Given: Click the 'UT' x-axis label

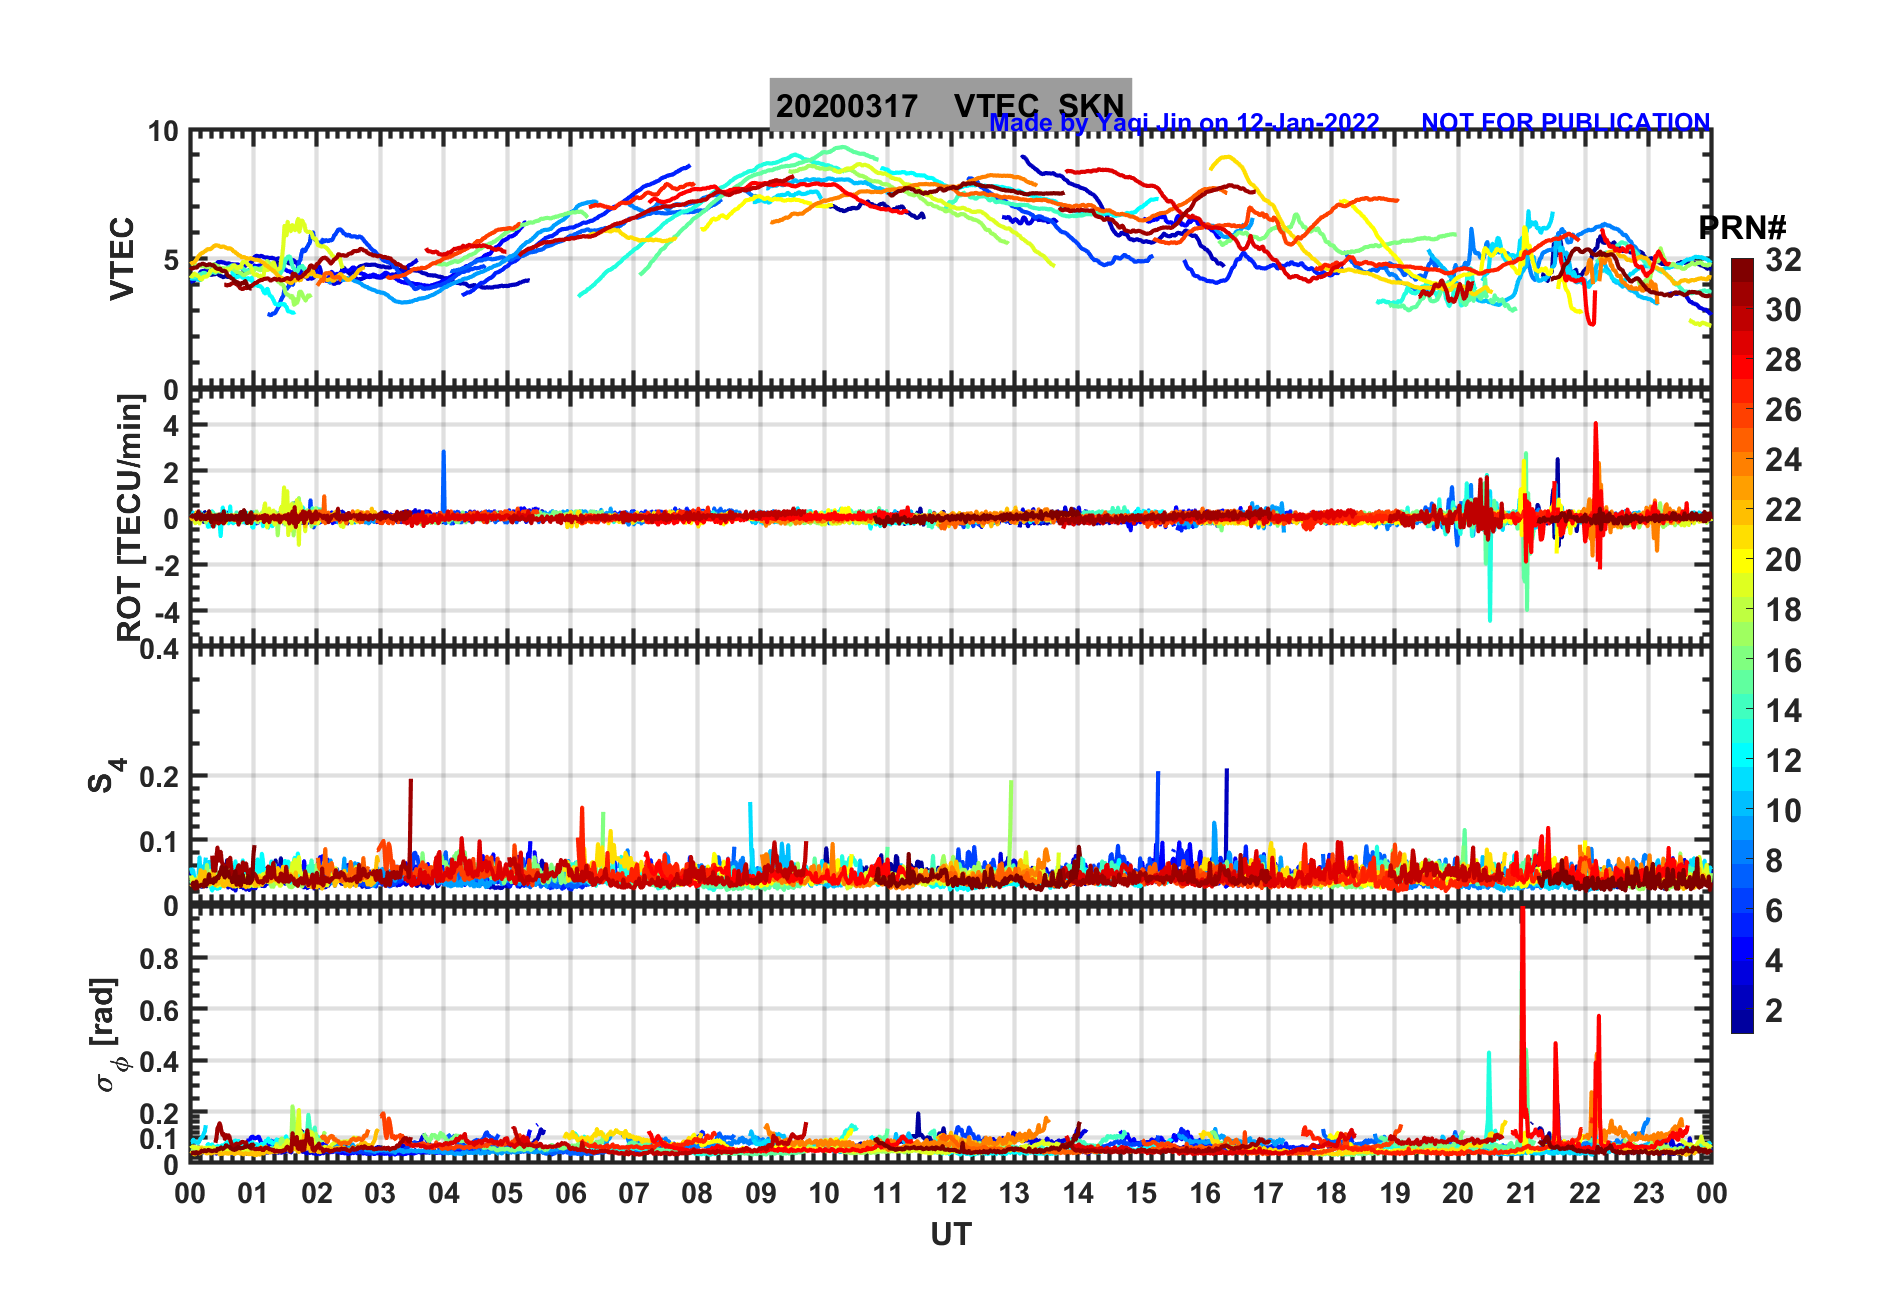Looking at the screenshot, I should pyautogui.click(x=950, y=1235).
